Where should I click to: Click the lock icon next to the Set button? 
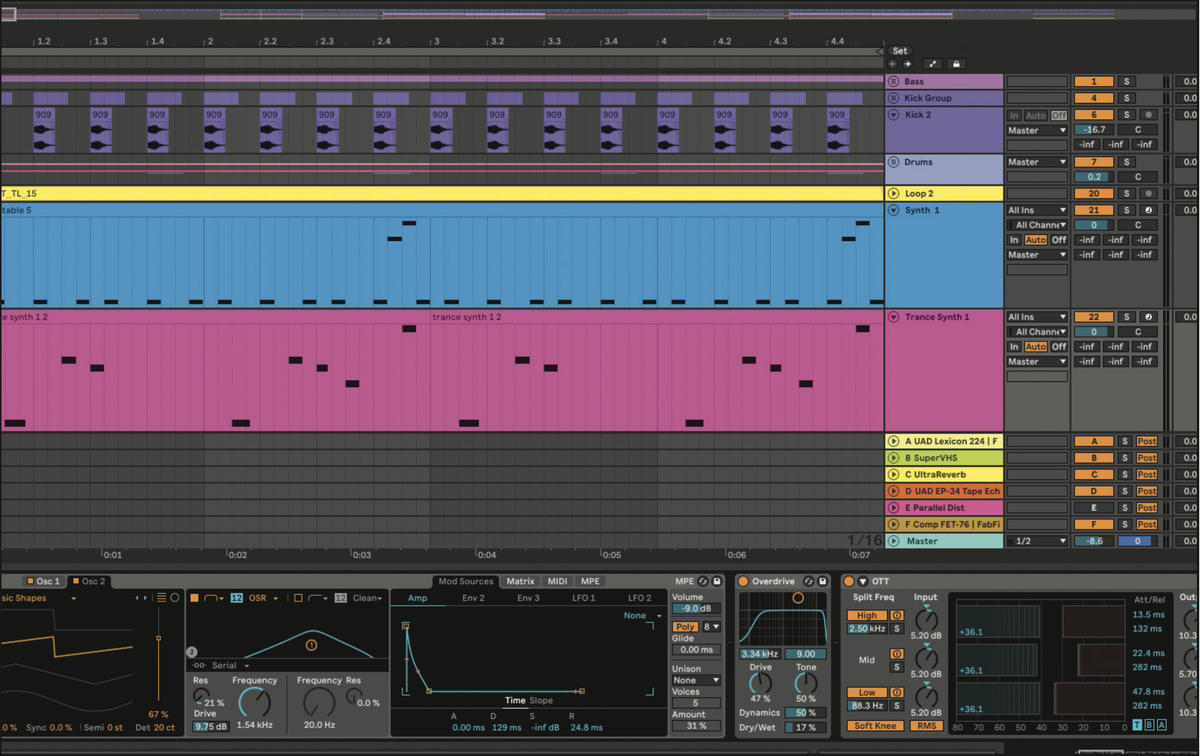coord(956,63)
